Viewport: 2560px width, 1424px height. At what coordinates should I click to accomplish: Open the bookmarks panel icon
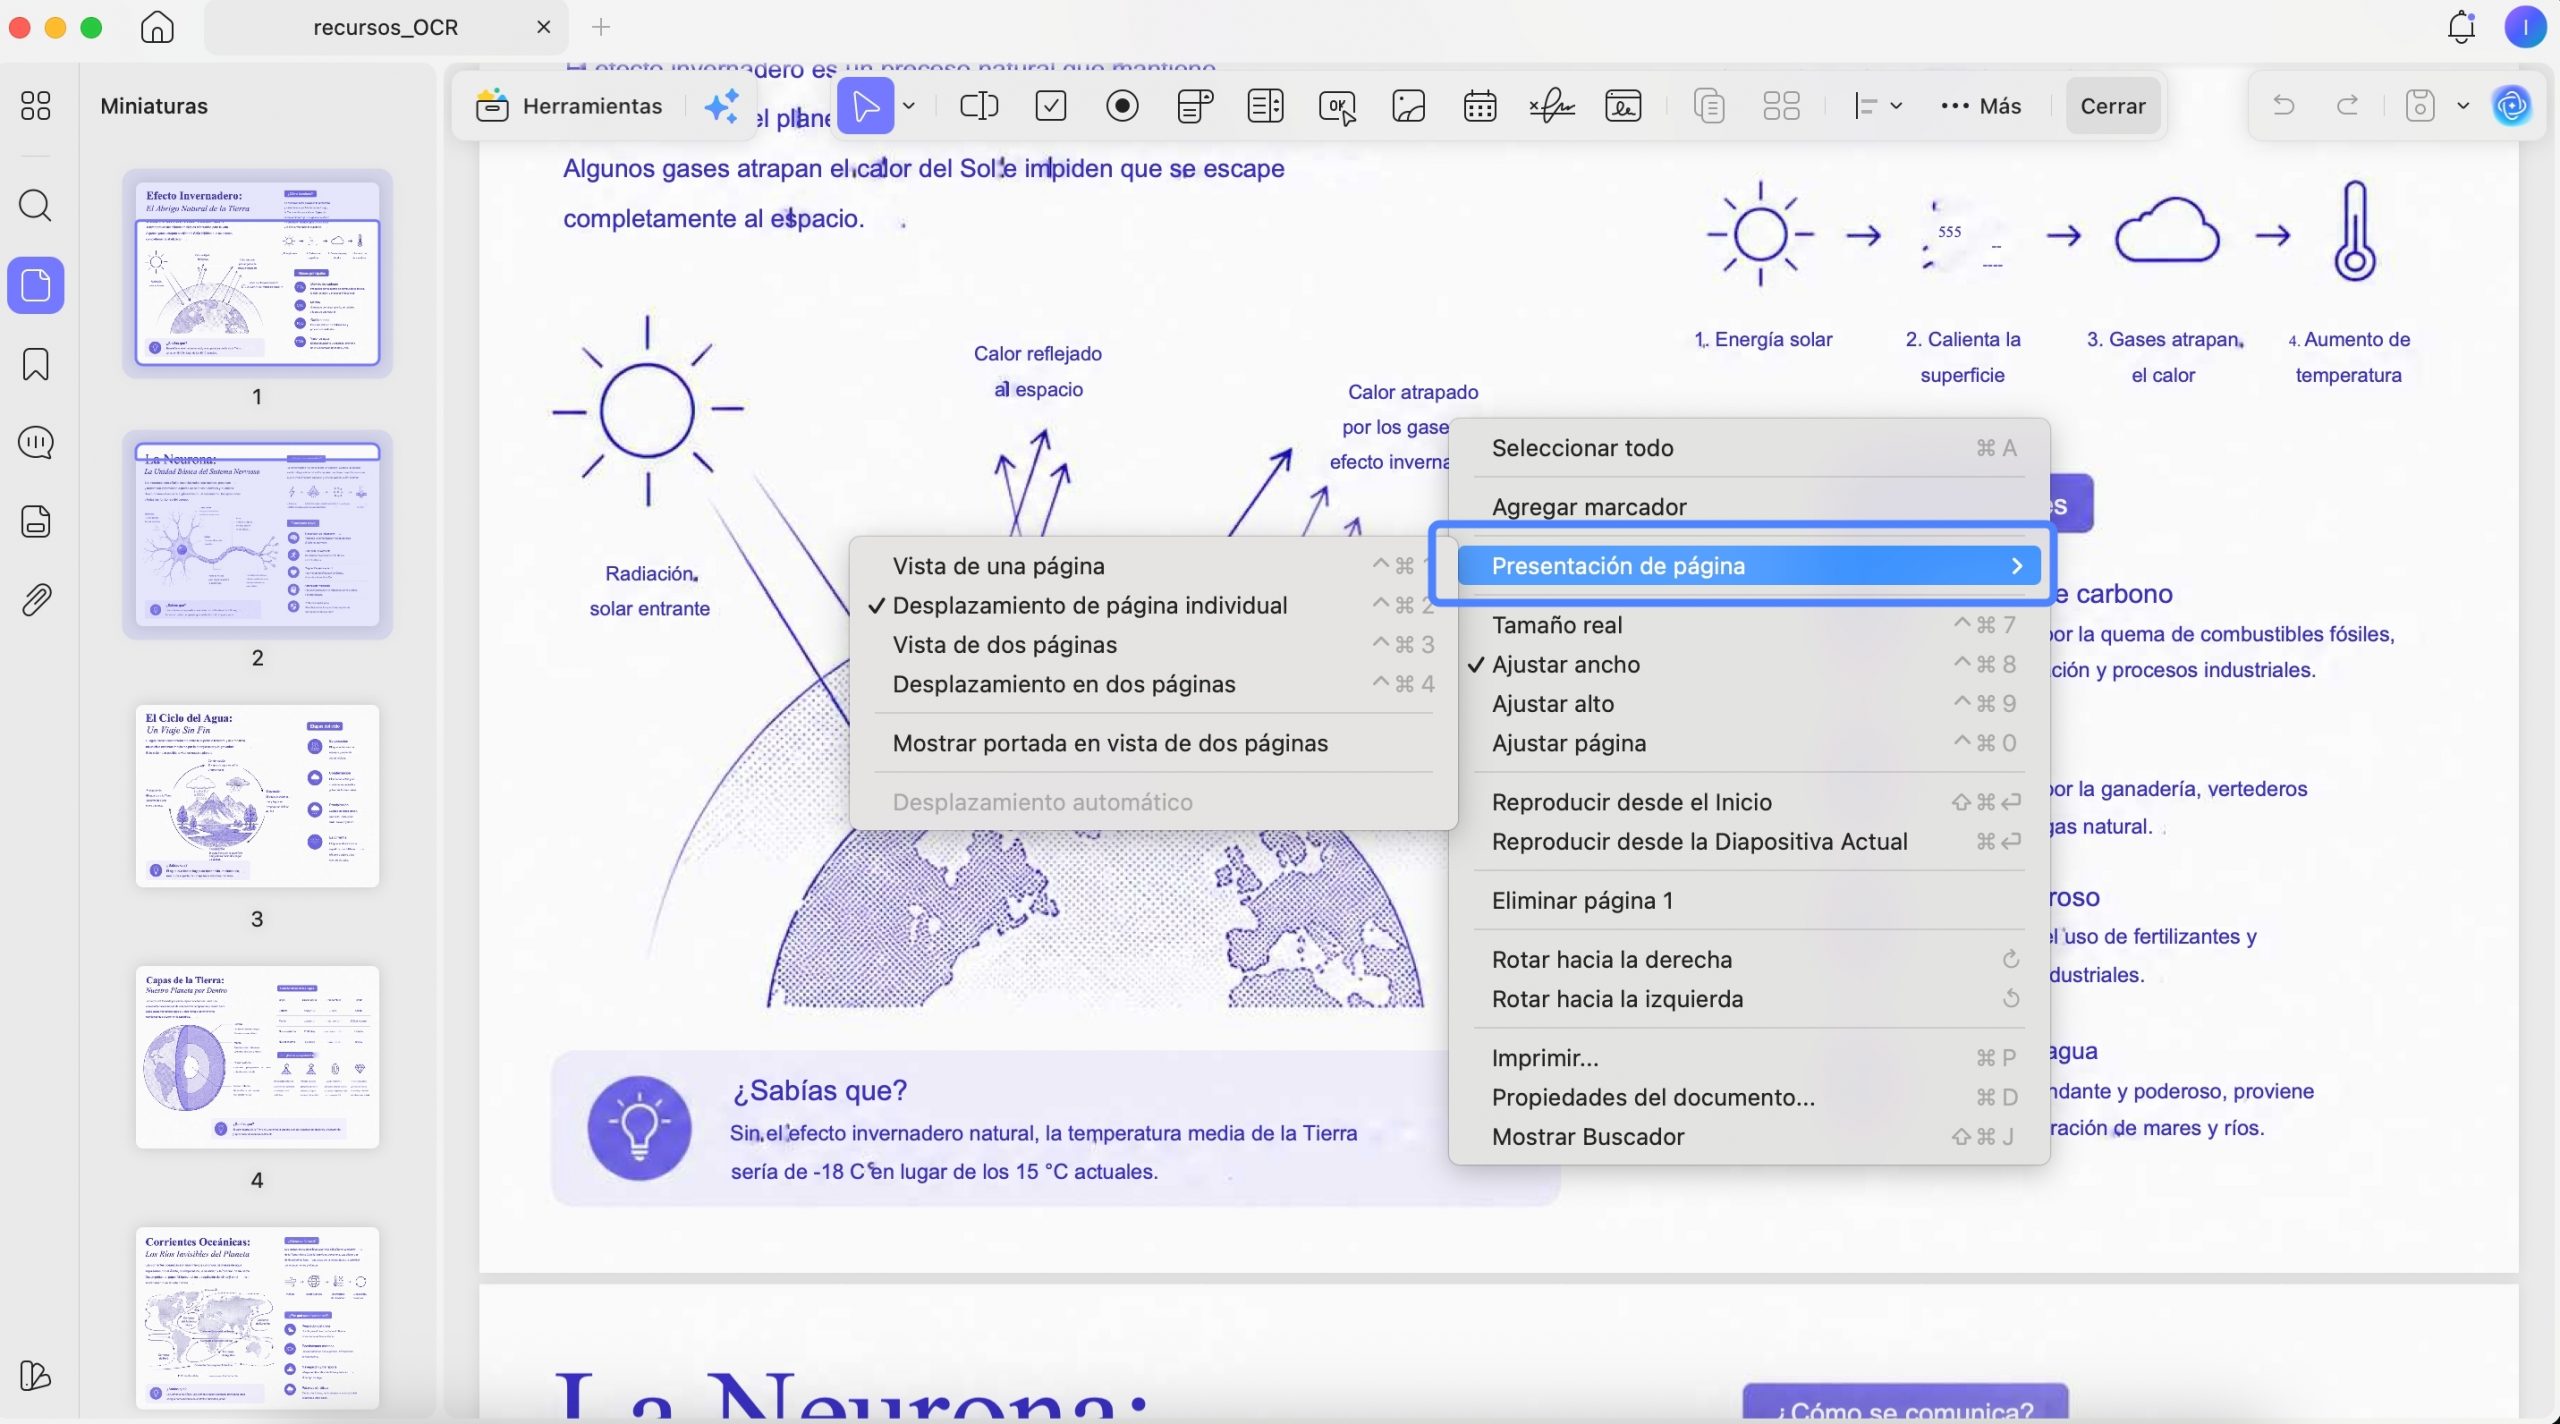coord(36,364)
